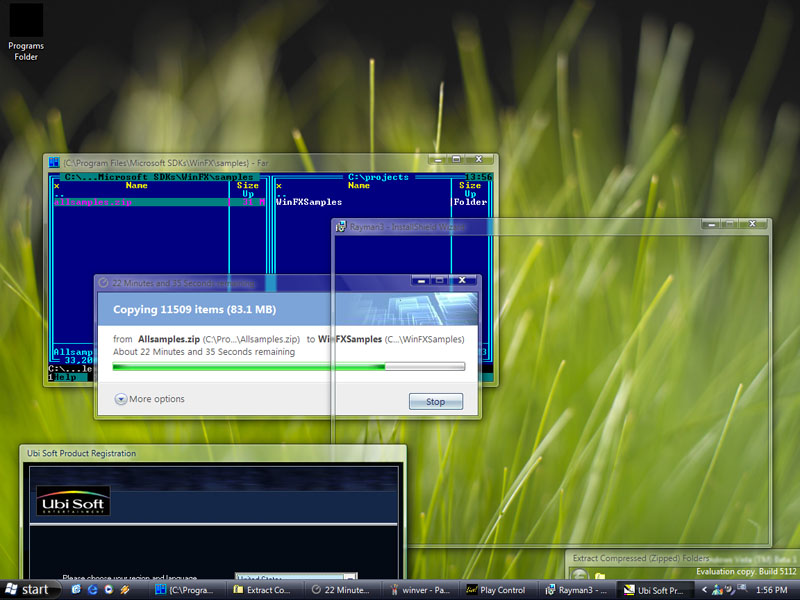
Task: Switch to the 22 Minute... taskbar button
Action: click(x=342, y=590)
